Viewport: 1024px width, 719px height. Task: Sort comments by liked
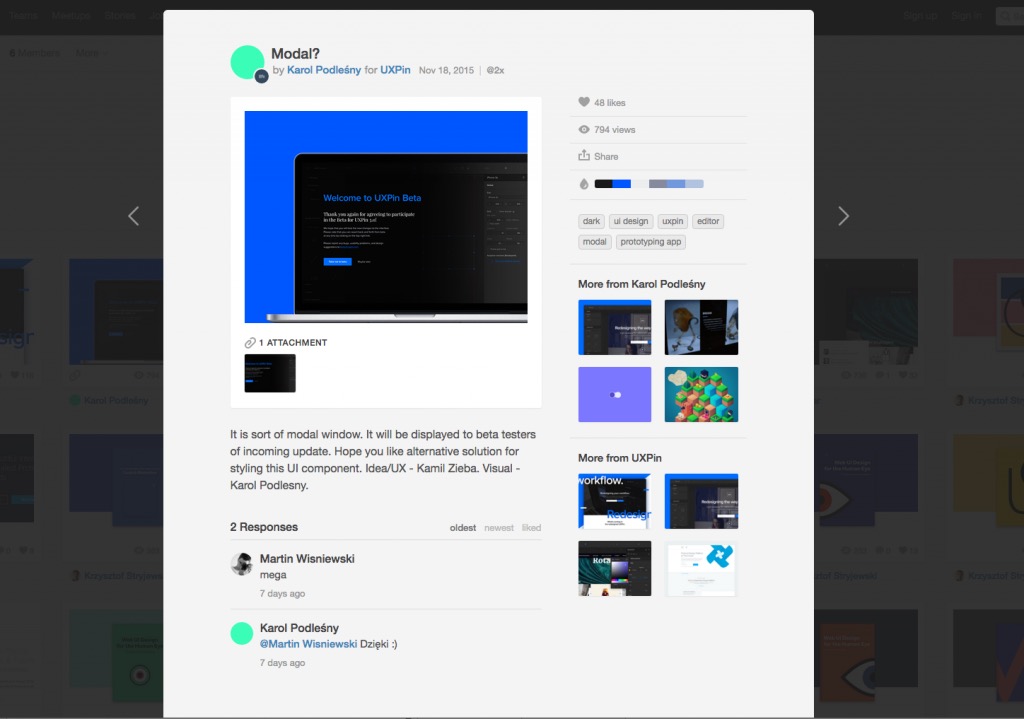pyautogui.click(x=531, y=527)
